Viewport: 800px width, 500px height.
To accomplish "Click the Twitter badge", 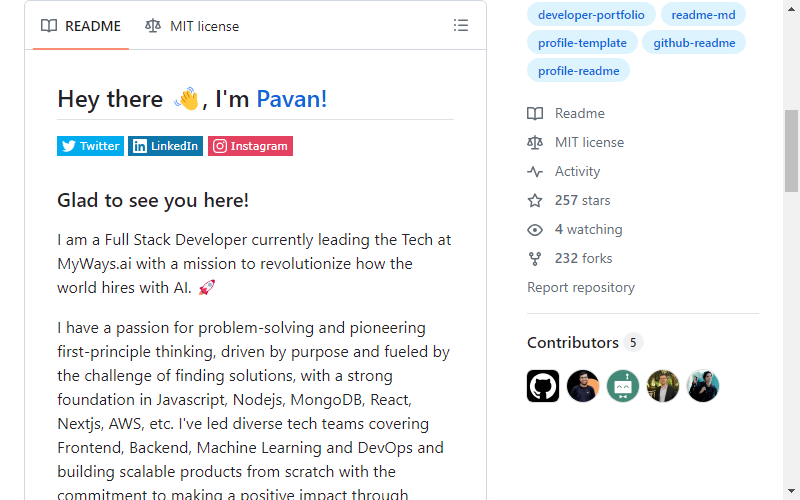I will 90,146.
